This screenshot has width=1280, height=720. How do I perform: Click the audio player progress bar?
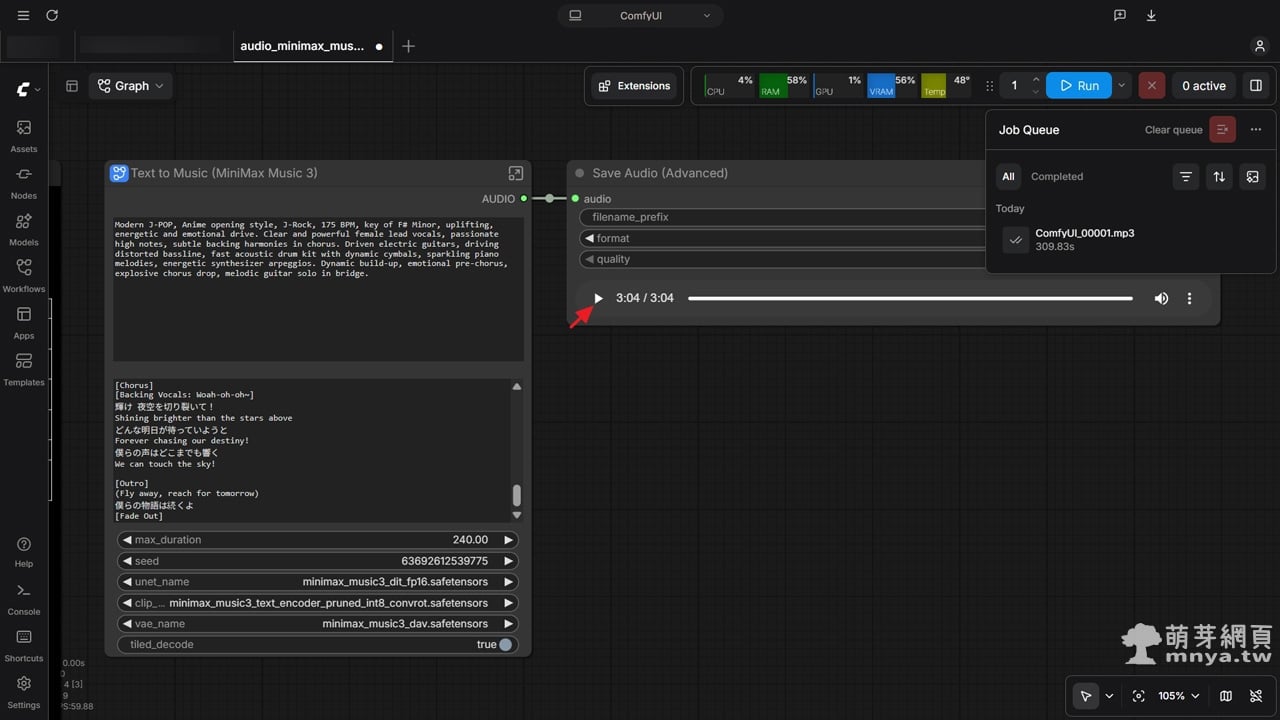pyautogui.click(x=910, y=298)
